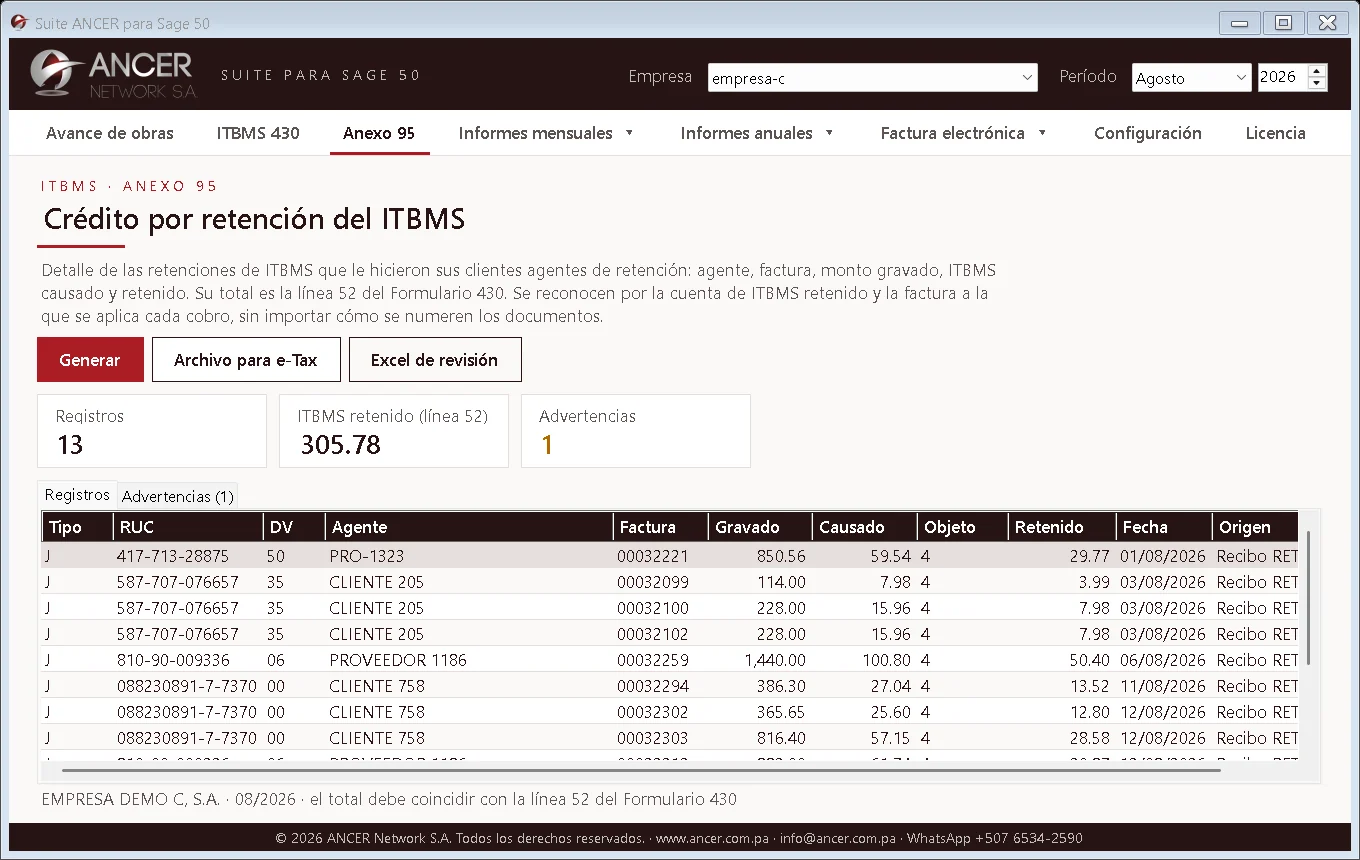Select the Registros sub-tab

(x=77, y=495)
